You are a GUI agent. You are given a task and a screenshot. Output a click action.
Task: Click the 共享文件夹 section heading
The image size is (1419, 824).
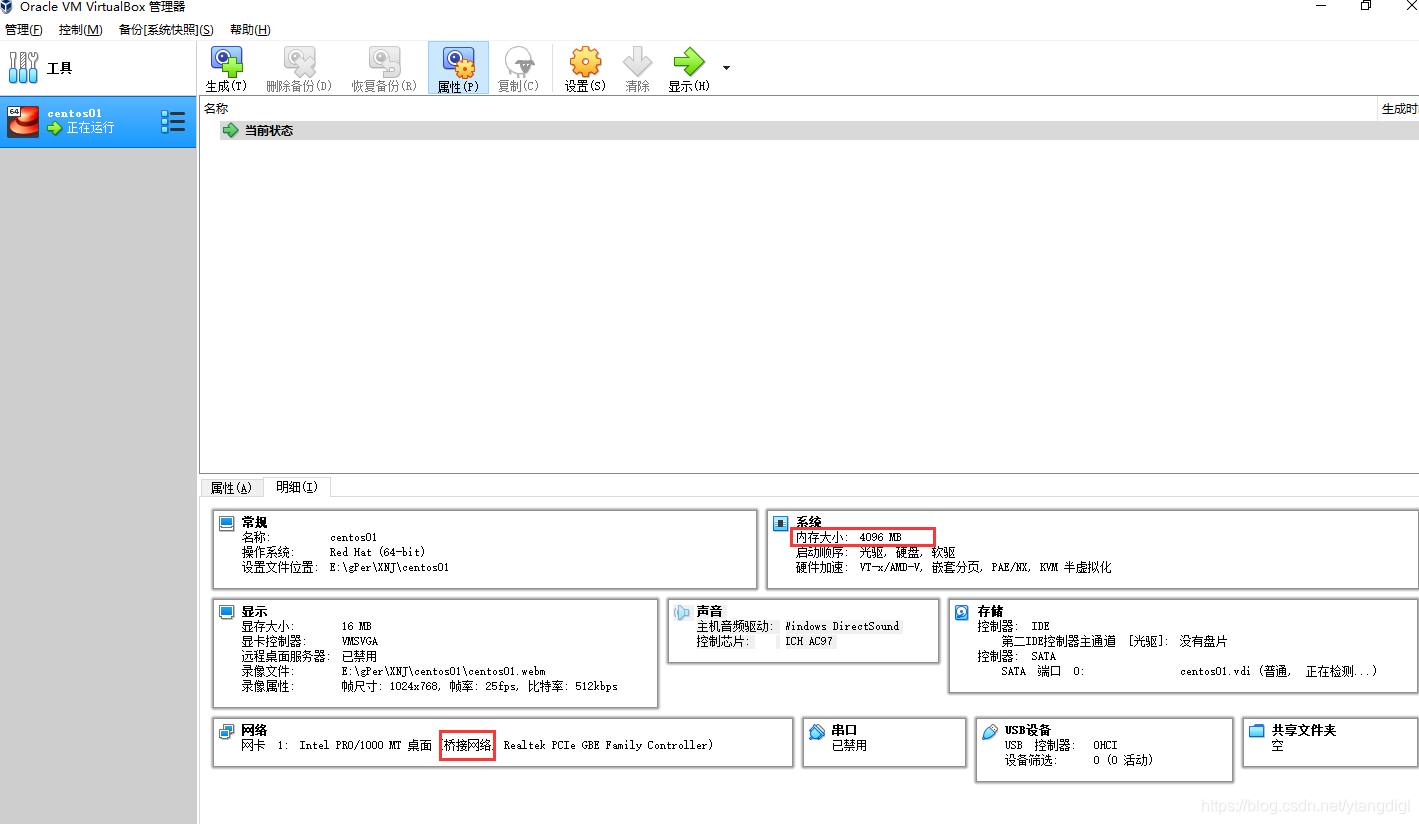1304,730
